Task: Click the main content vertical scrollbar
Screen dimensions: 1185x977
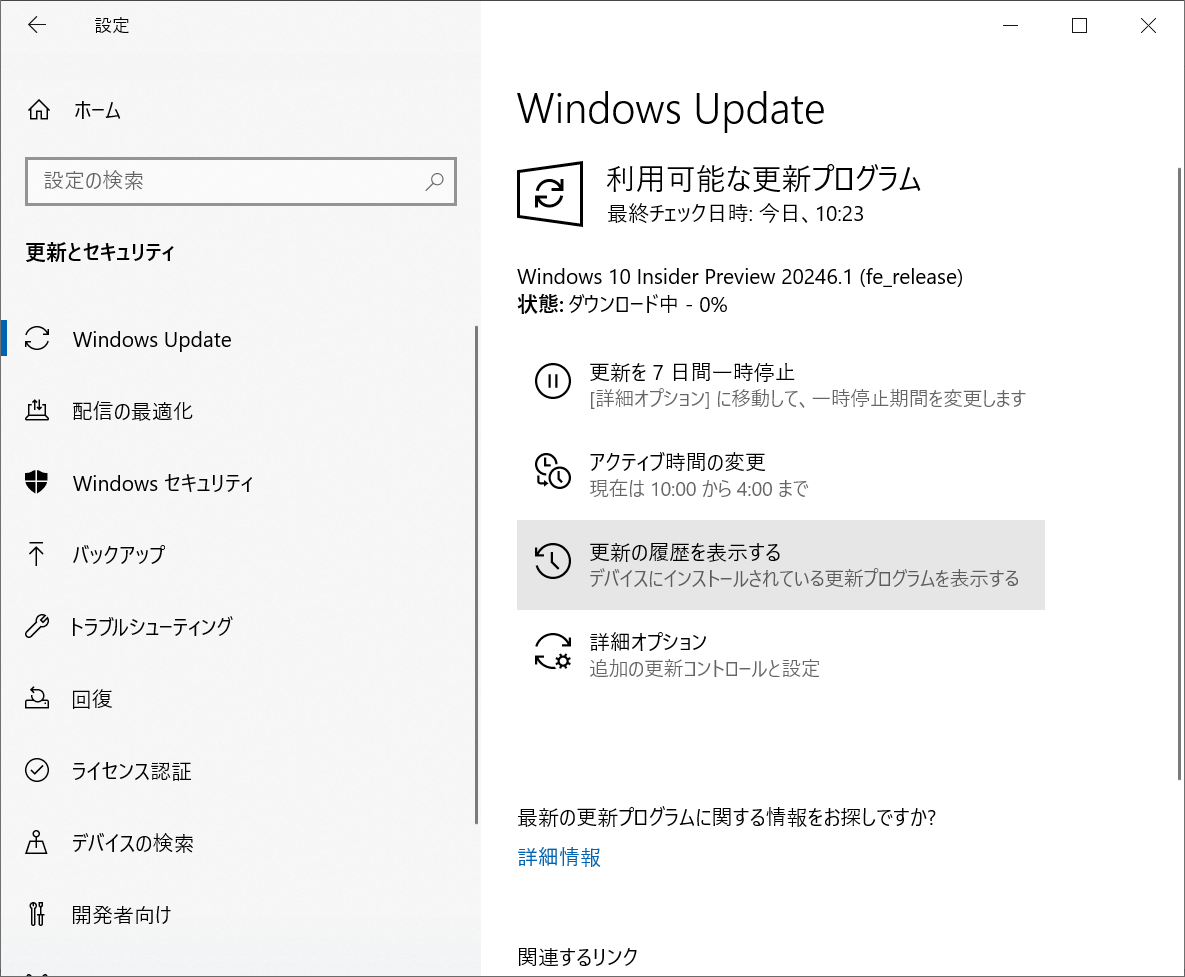Action: (1179, 474)
